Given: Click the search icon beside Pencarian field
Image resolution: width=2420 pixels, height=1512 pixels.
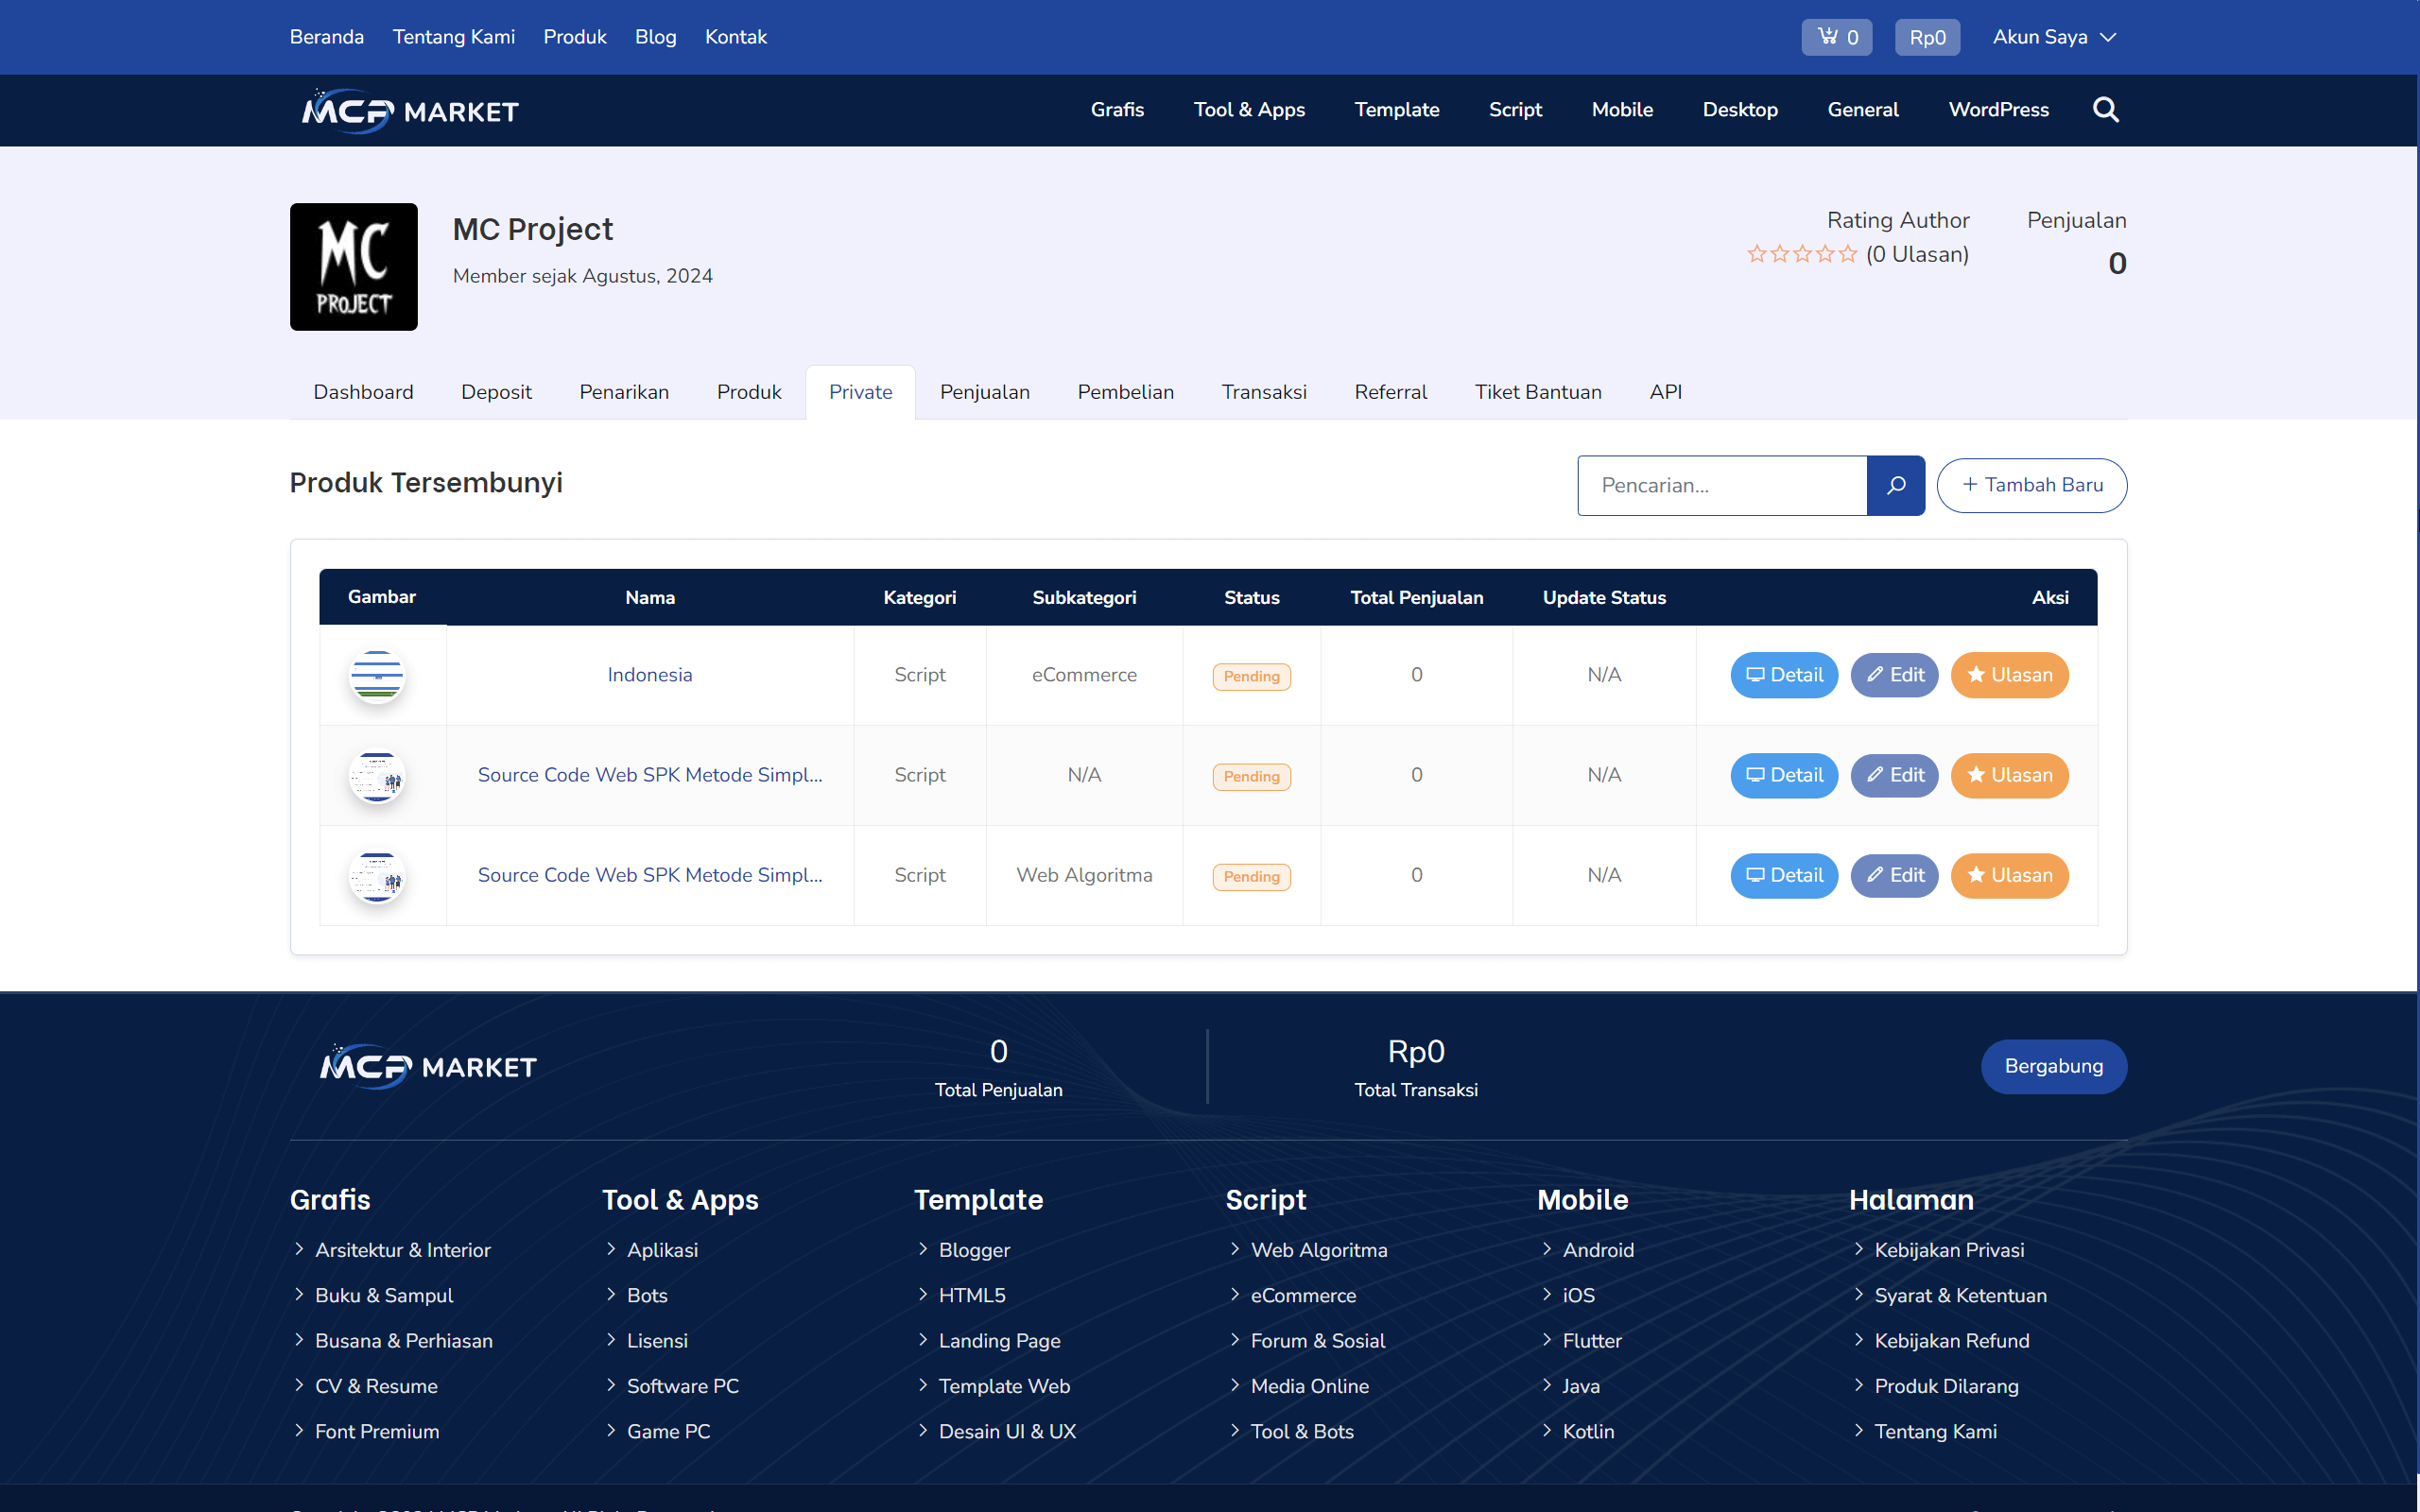Looking at the screenshot, I should point(1895,485).
